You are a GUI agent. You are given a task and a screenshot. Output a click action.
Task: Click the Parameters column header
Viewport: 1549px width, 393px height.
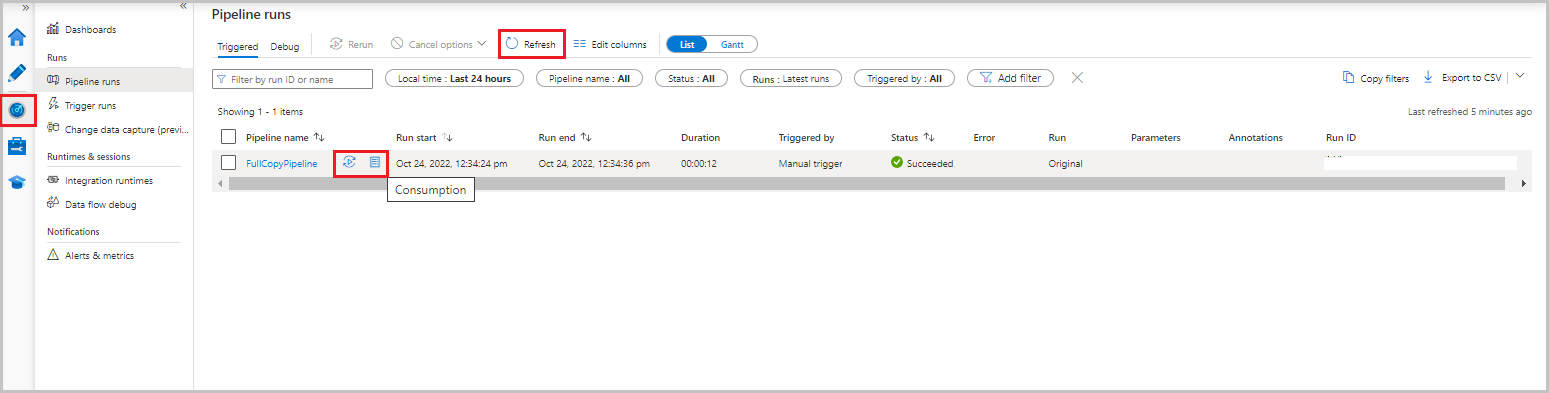click(x=1155, y=137)
